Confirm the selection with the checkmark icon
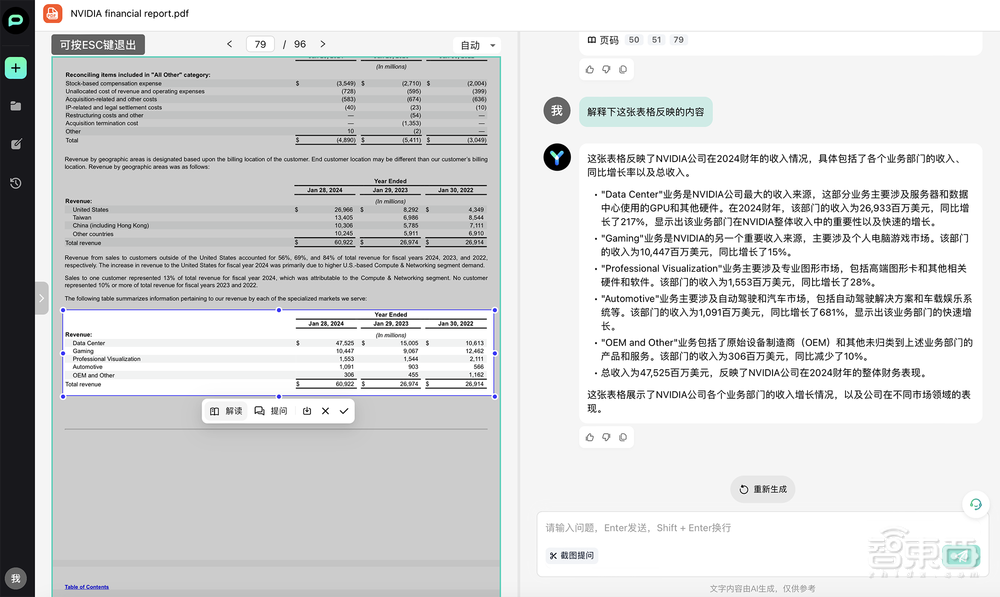This screenshot has height=597, width=1000. click(345, 410)
